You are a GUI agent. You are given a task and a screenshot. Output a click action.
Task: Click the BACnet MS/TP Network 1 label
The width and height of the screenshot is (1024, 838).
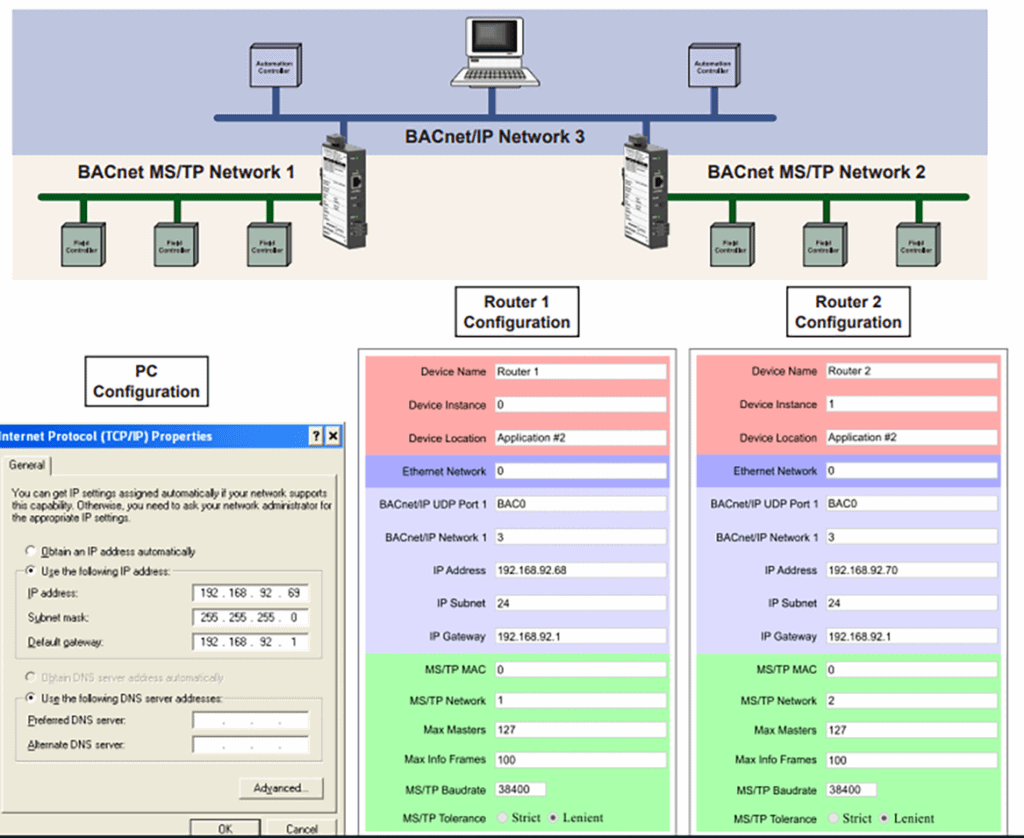pos(186,172)
